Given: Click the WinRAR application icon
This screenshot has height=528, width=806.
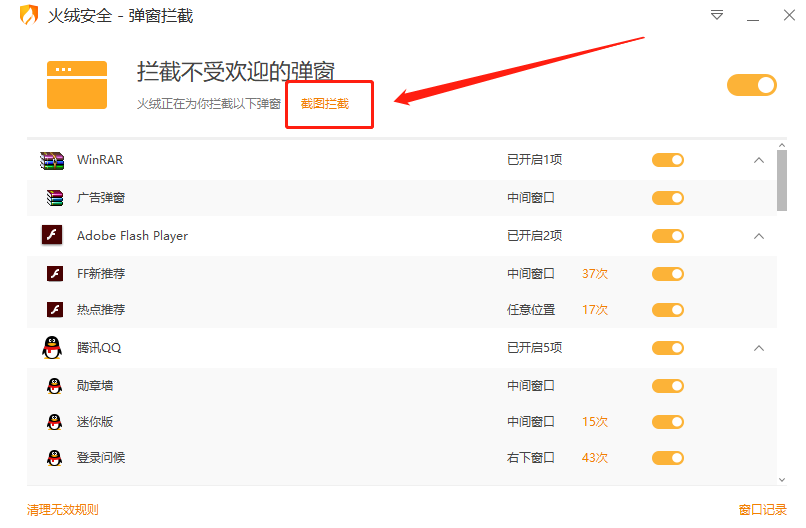Looking at the screenshot, I should tap(52, 160).
